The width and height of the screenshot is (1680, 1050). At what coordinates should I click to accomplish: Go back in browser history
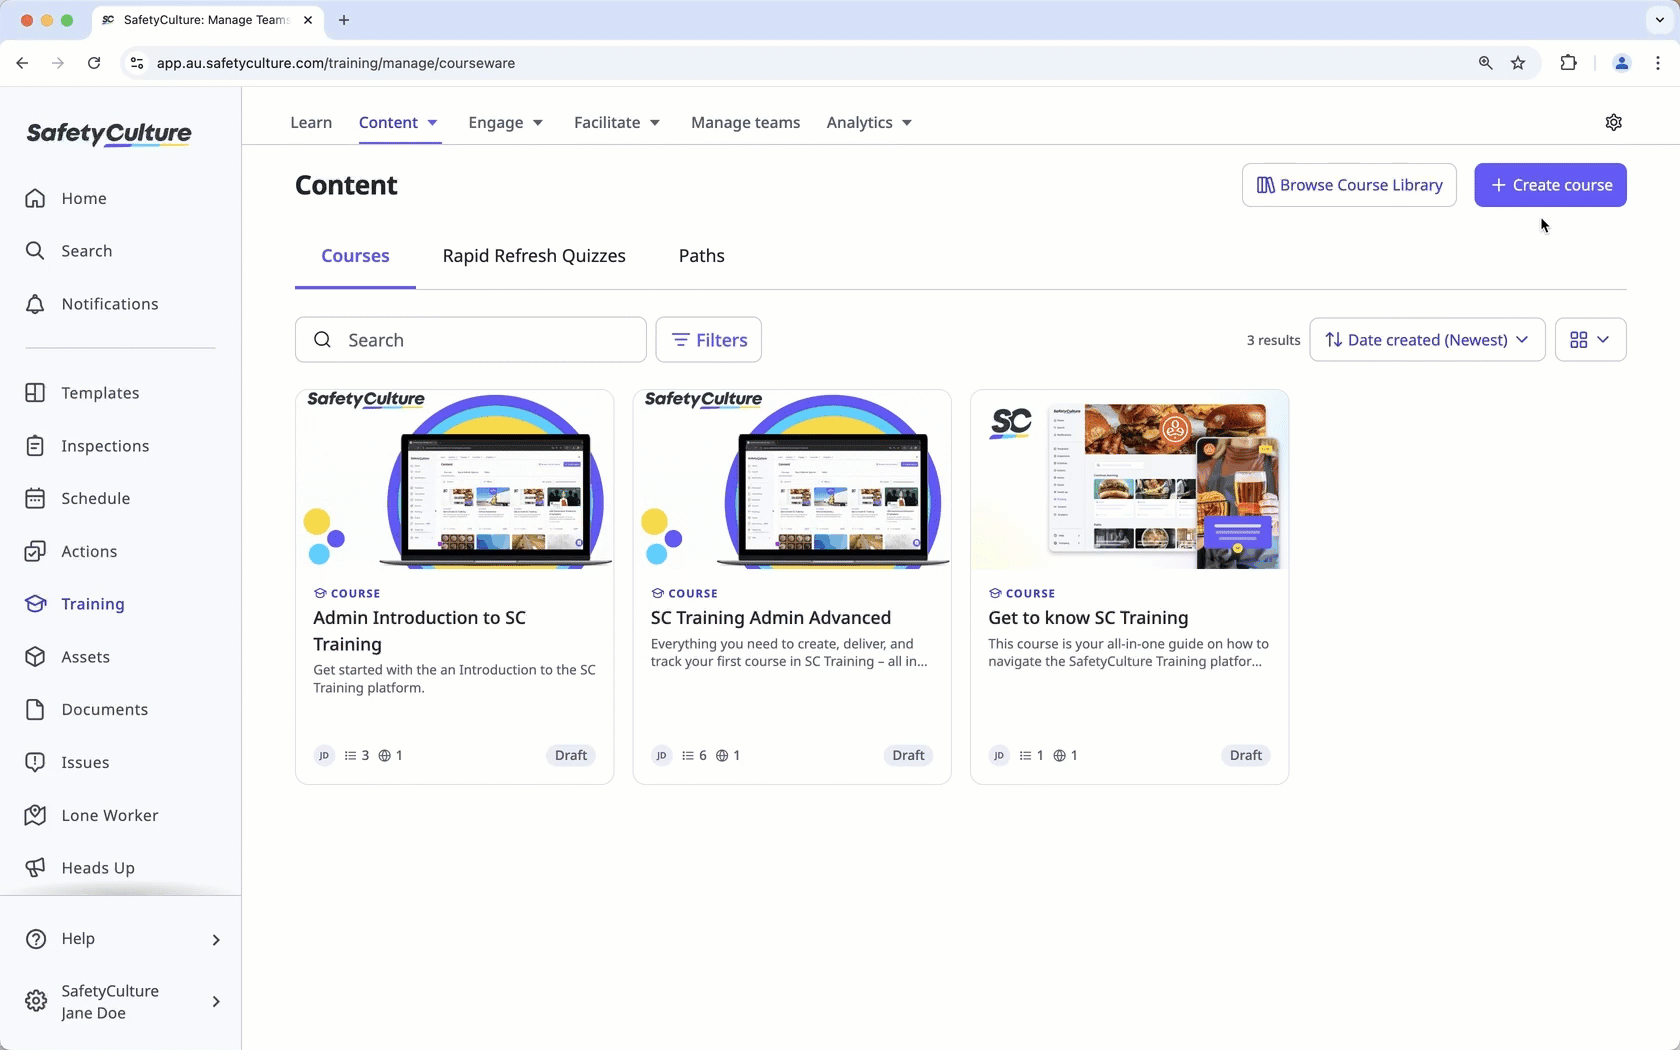point(22,63)
